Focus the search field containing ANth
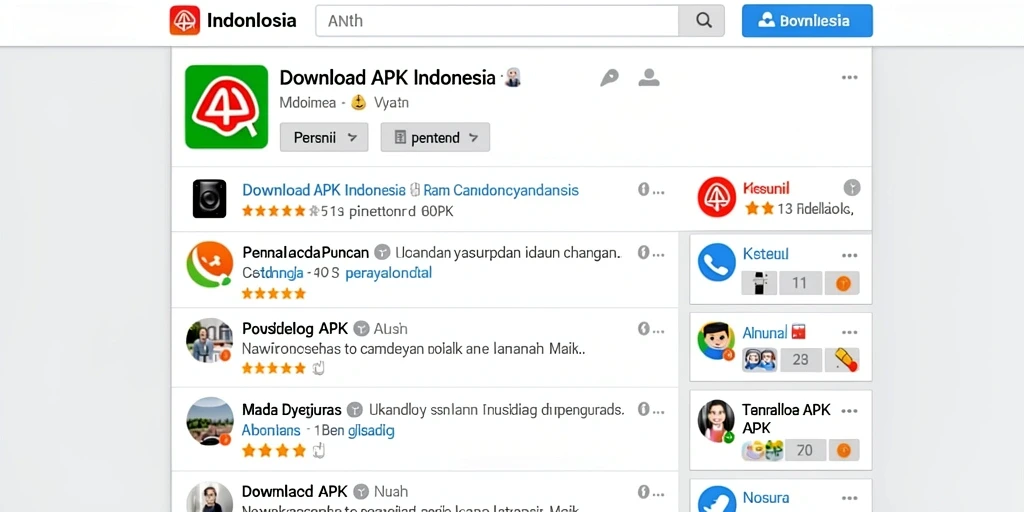 [497, 20]
